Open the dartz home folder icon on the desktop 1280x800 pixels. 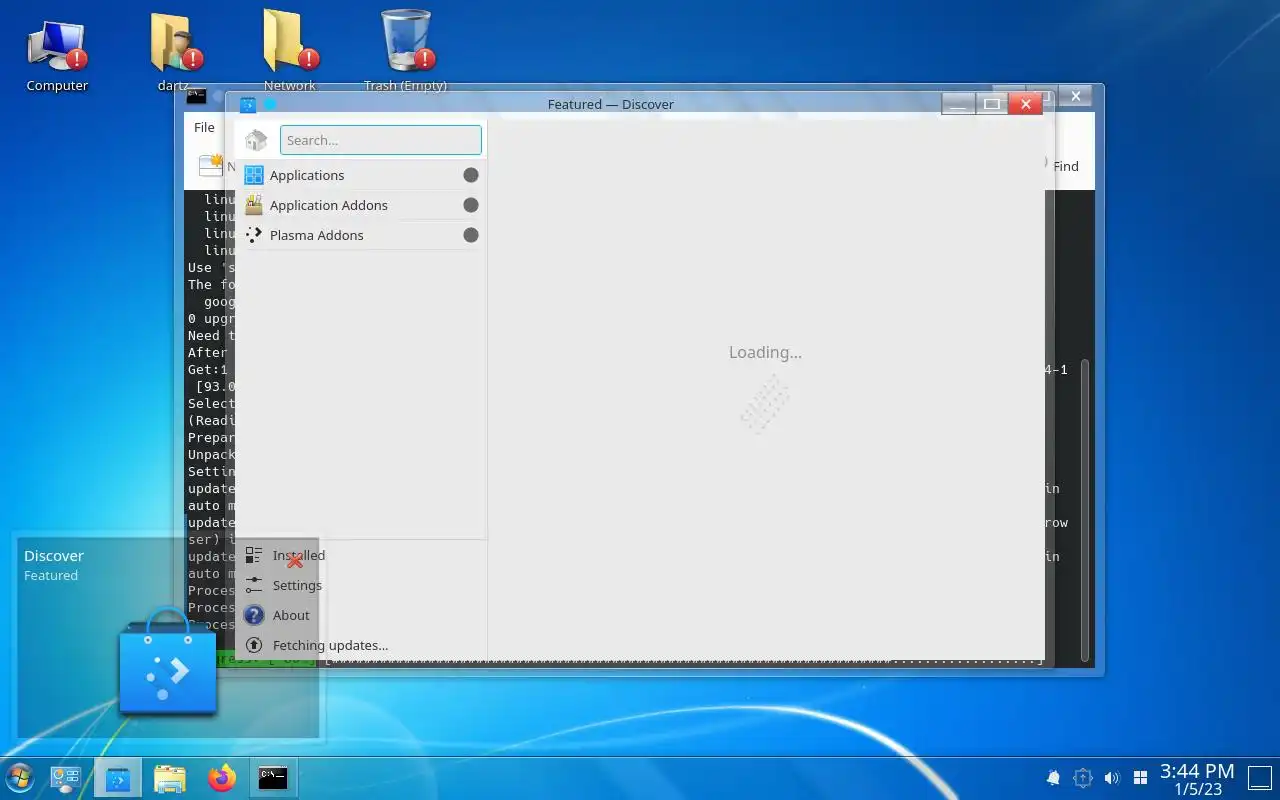177,52
